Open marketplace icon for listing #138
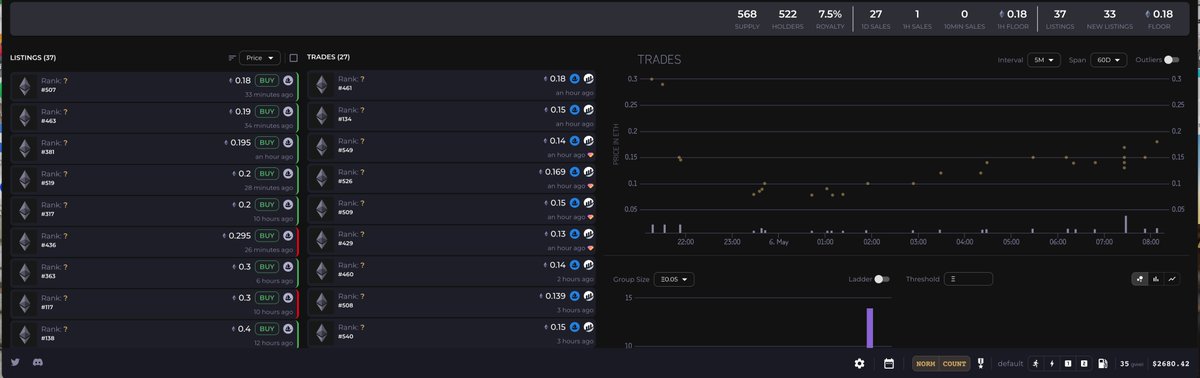Viewport: 1200px width, 378px height. (x=288, y=328)
